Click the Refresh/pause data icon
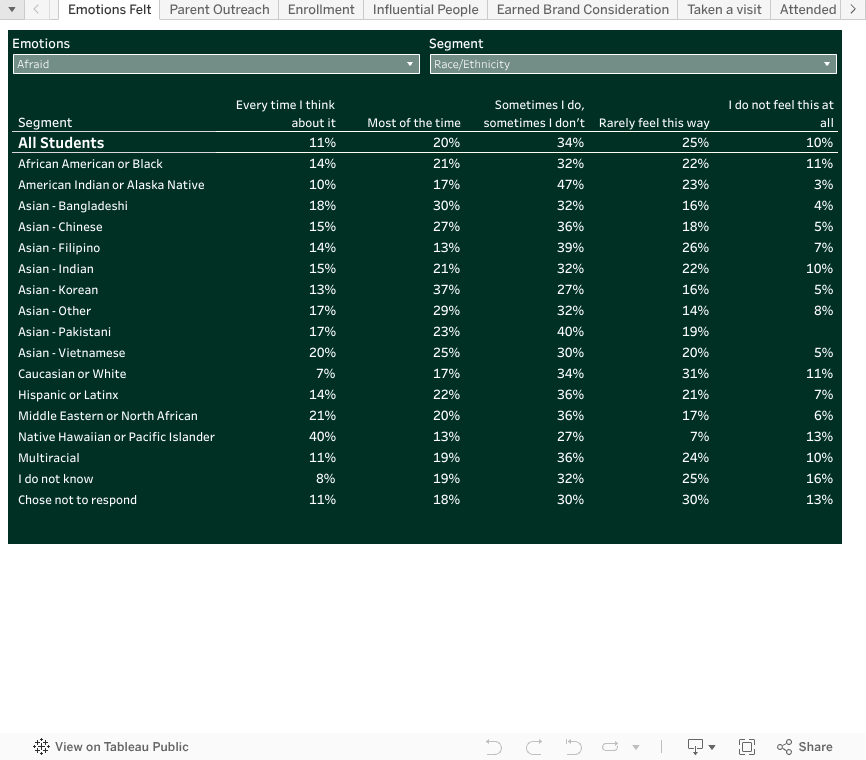Image resolution: width=866 pixels, height=760 pixels. (610, 747)
